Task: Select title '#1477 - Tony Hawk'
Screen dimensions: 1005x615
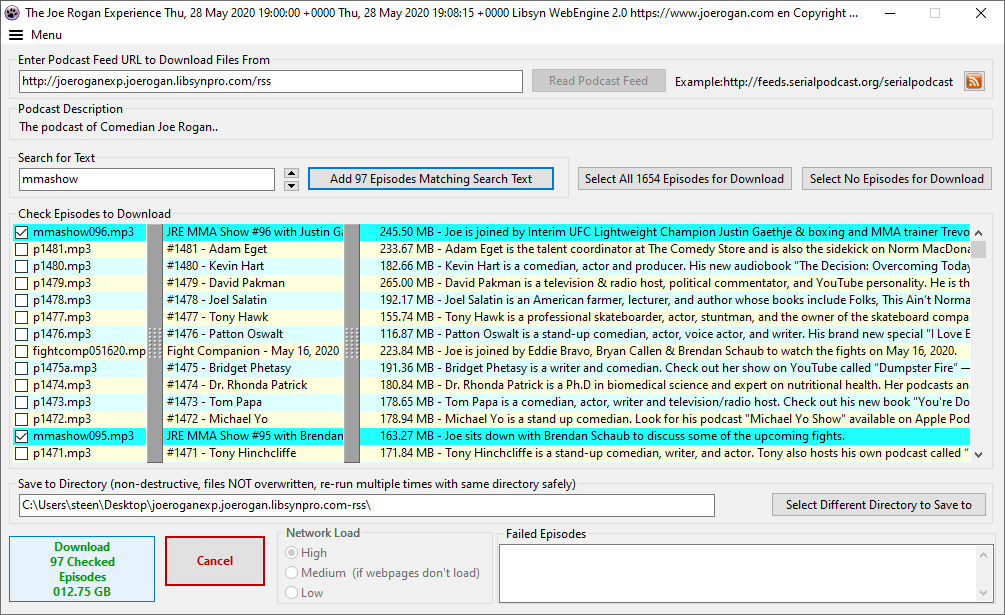Action: pos(217,317)
